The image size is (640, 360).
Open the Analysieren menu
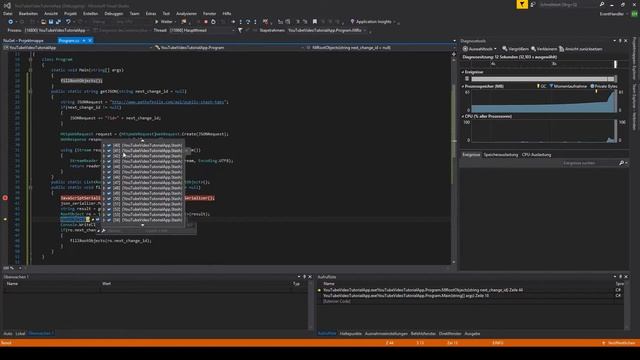[x=186, y=13]
